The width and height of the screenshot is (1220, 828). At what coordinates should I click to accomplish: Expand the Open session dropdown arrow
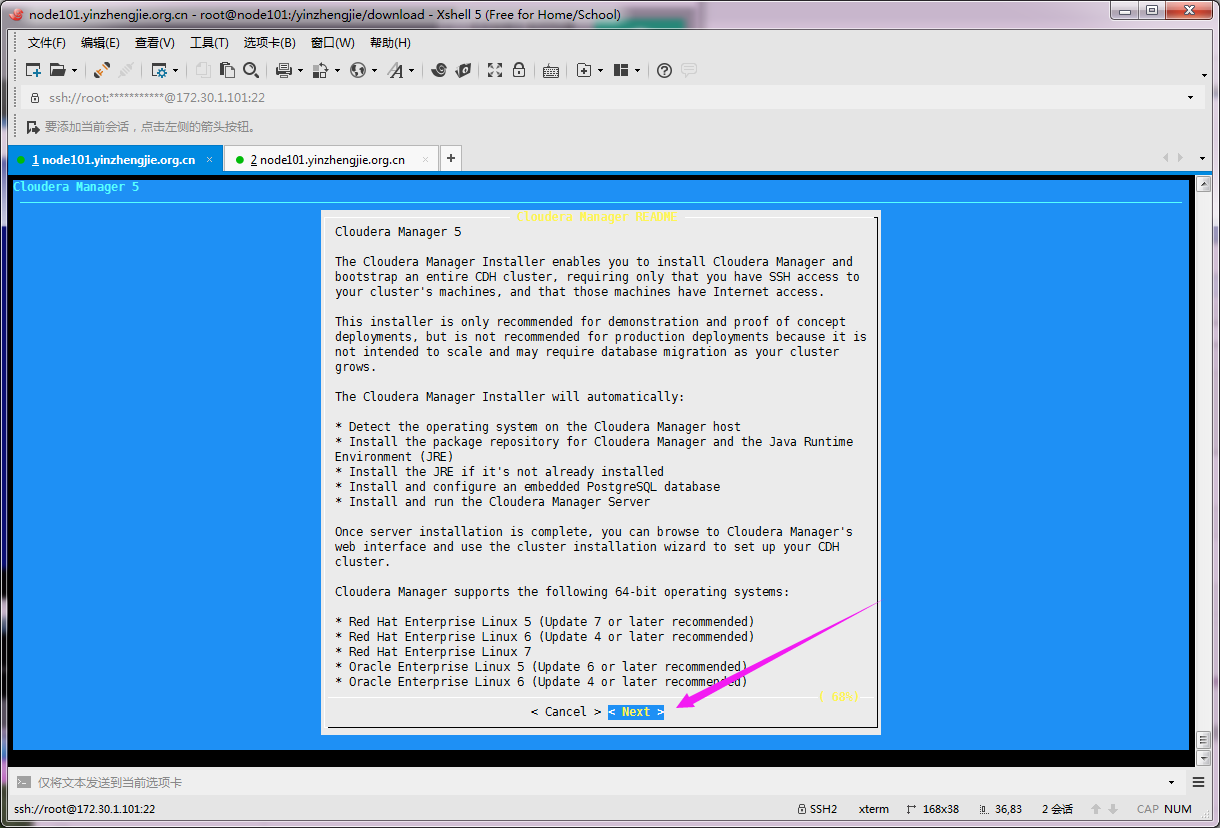tap(74, 70)
